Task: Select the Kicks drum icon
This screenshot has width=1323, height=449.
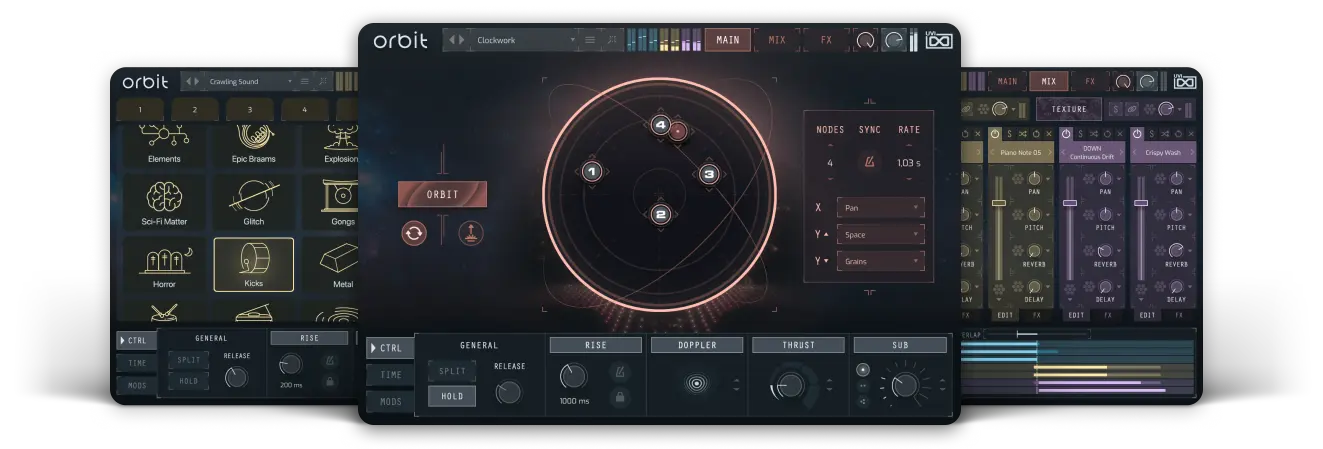Action: 253,265
